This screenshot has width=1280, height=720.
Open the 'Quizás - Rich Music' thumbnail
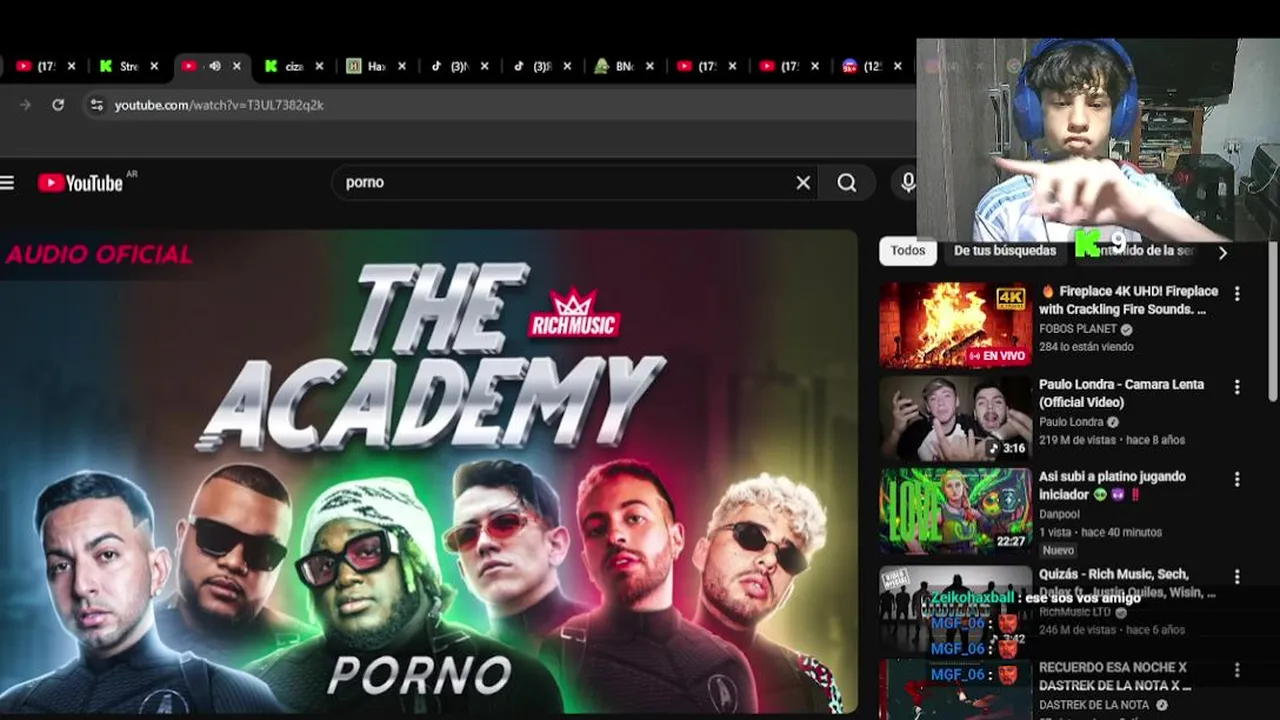tap(955, 608)
